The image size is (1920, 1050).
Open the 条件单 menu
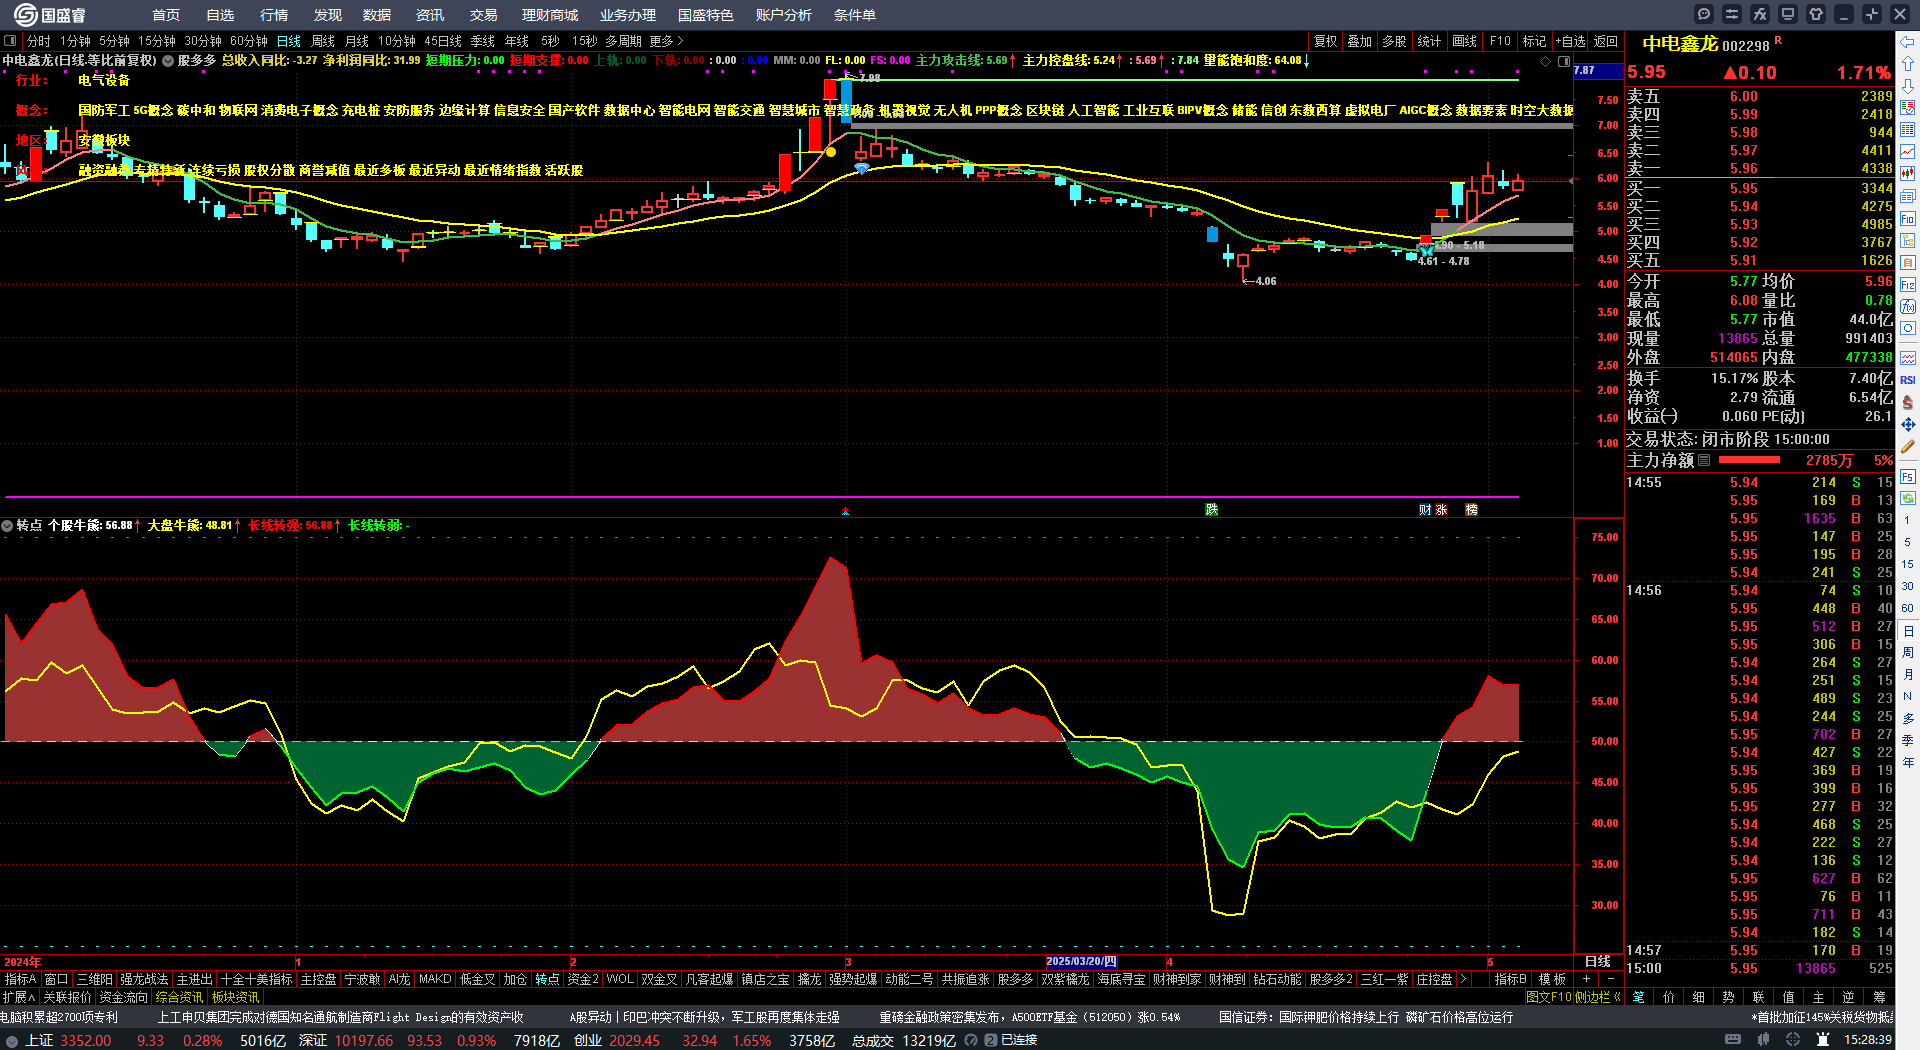pos(855,15)
